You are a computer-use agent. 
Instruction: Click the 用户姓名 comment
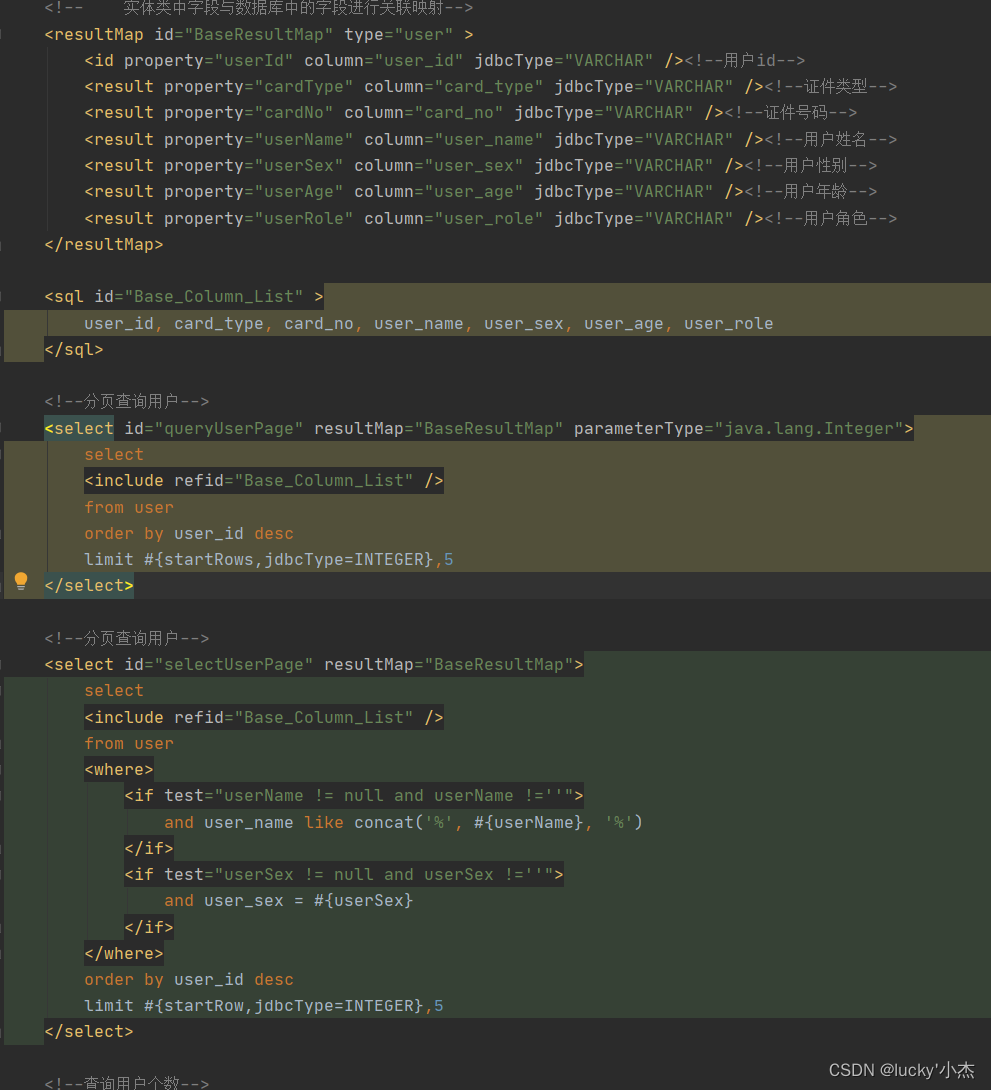830,140
